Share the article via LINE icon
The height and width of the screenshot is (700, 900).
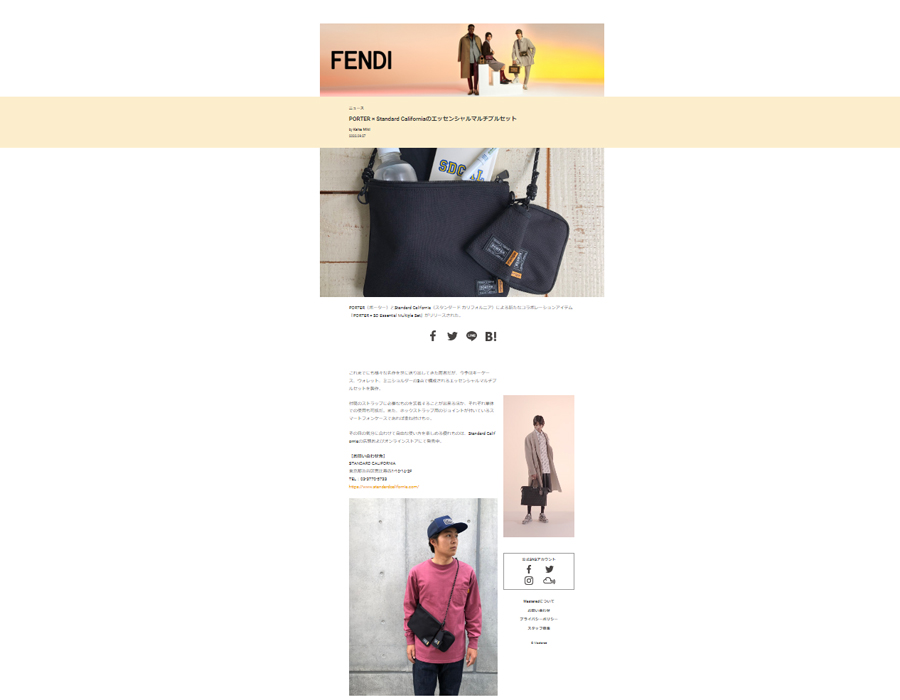(x=471, y=336)
